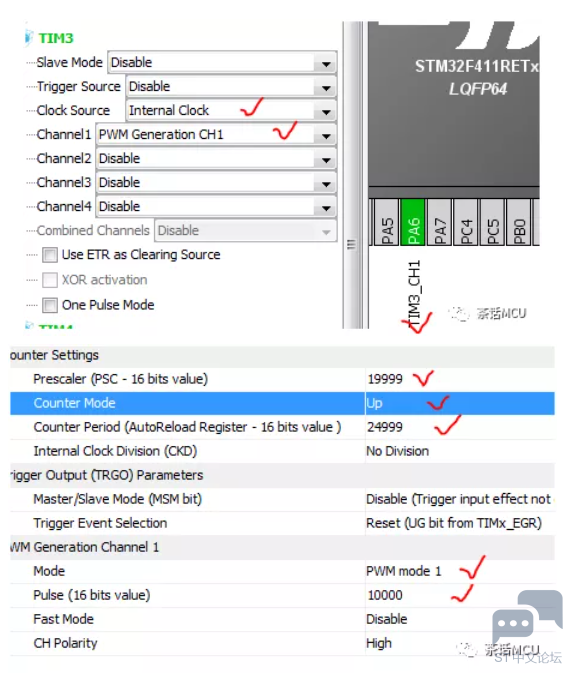
Task: Change Internal Clock Division No Division value
Action: point(398,452)
